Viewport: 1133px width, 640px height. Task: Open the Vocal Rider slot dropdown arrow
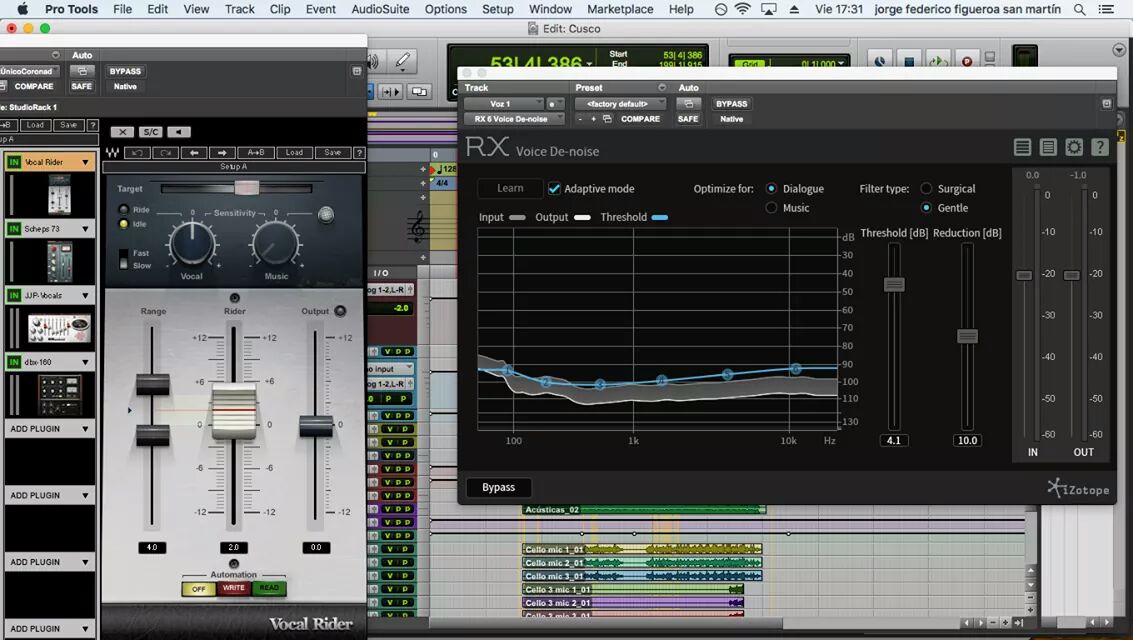pos(85,163)
